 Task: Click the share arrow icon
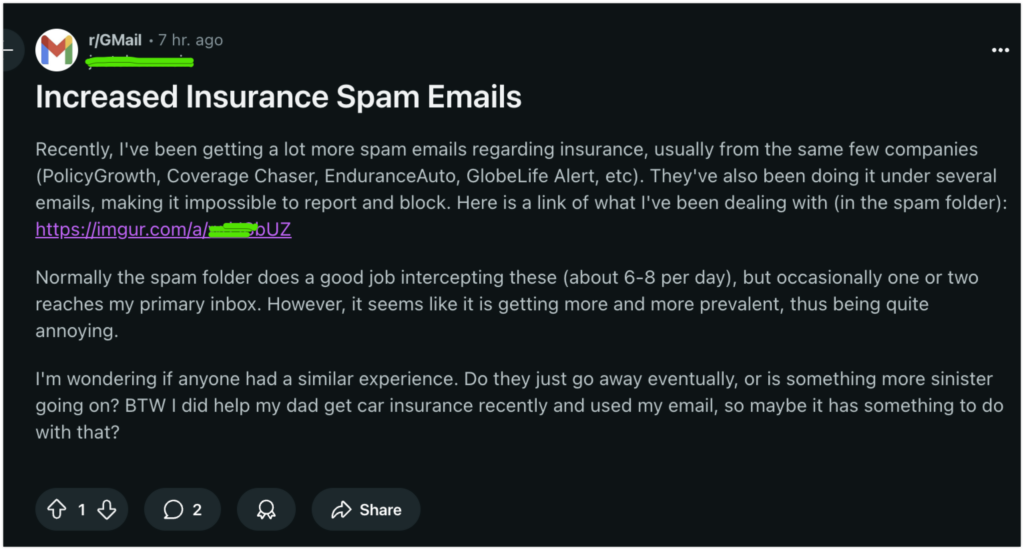coord(341,510)
